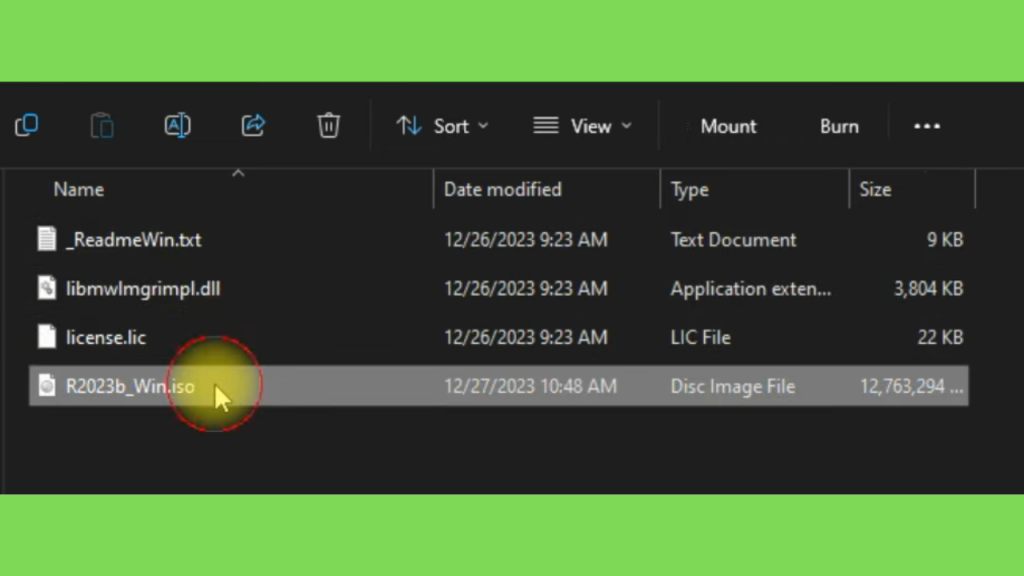Click the Rename icon in toolbar
This screenshot has width=1024, height=576.
pyautogui.click(x=177, y=125)
